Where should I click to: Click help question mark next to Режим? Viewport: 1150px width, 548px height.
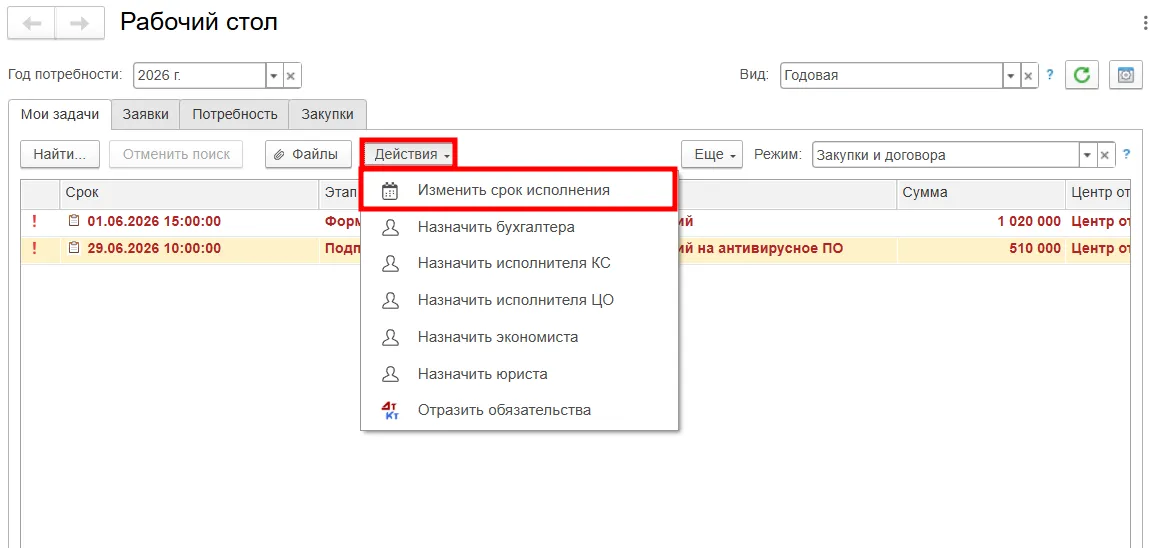click(x=1127, y=154)
